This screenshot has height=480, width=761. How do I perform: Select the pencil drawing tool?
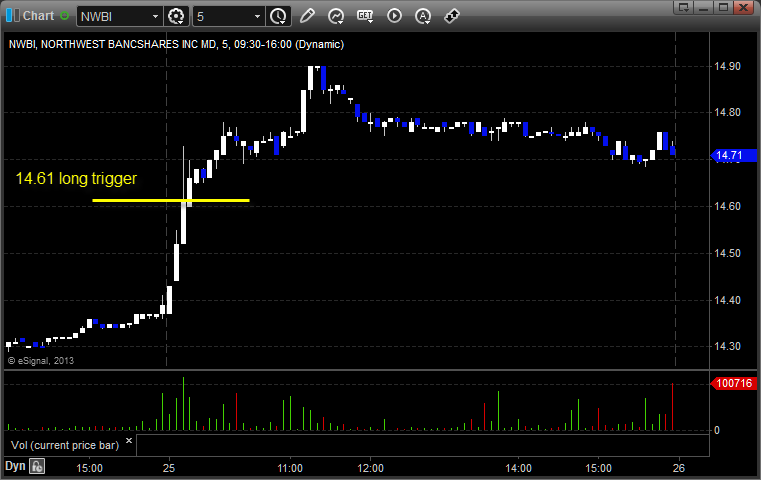click(x=307, y=16)
